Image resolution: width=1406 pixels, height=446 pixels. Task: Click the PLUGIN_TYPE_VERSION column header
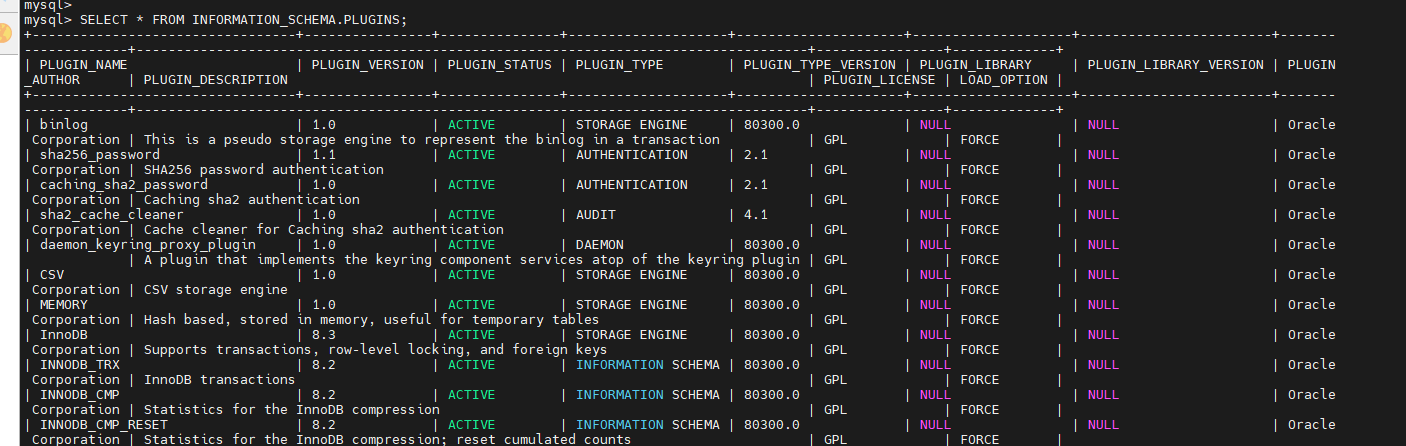820,65
